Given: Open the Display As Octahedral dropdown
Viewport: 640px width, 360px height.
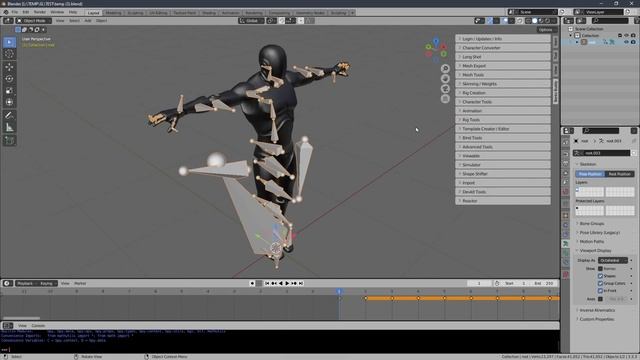Looking at the screenshot, I should tap(613, 260).
